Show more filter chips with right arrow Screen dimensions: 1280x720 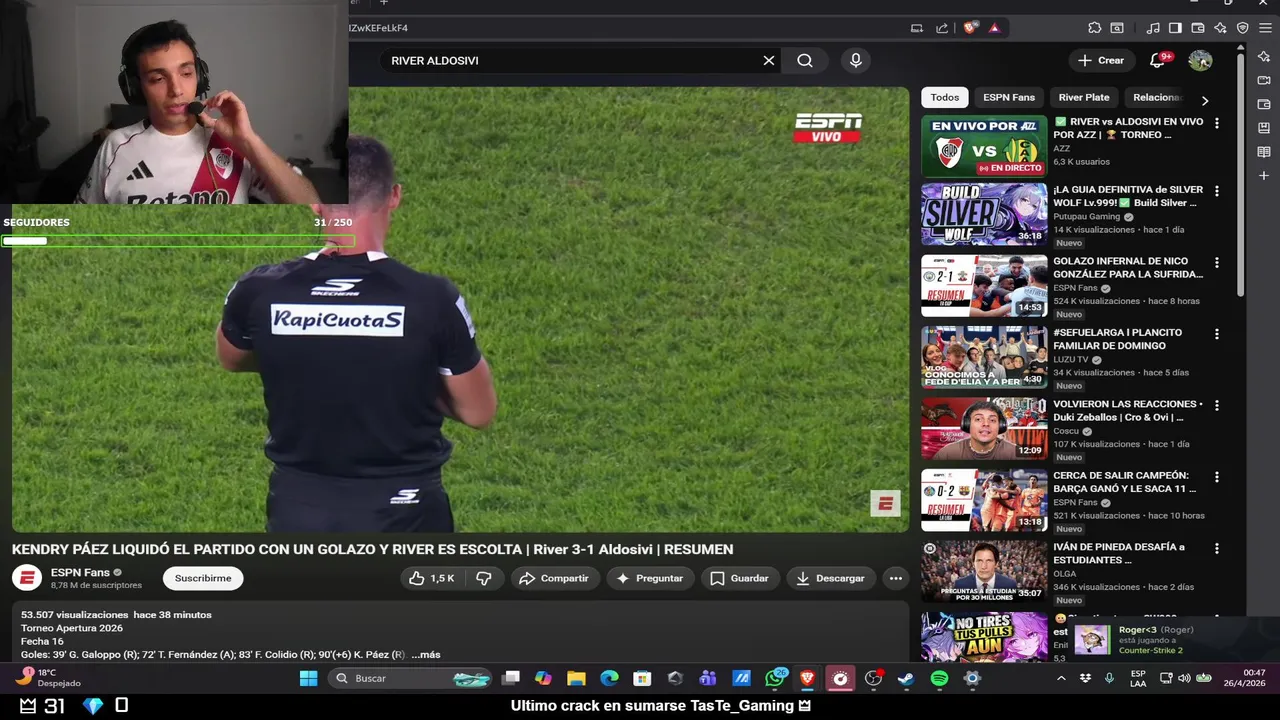pyautogui.click(x=1205, y=100)
